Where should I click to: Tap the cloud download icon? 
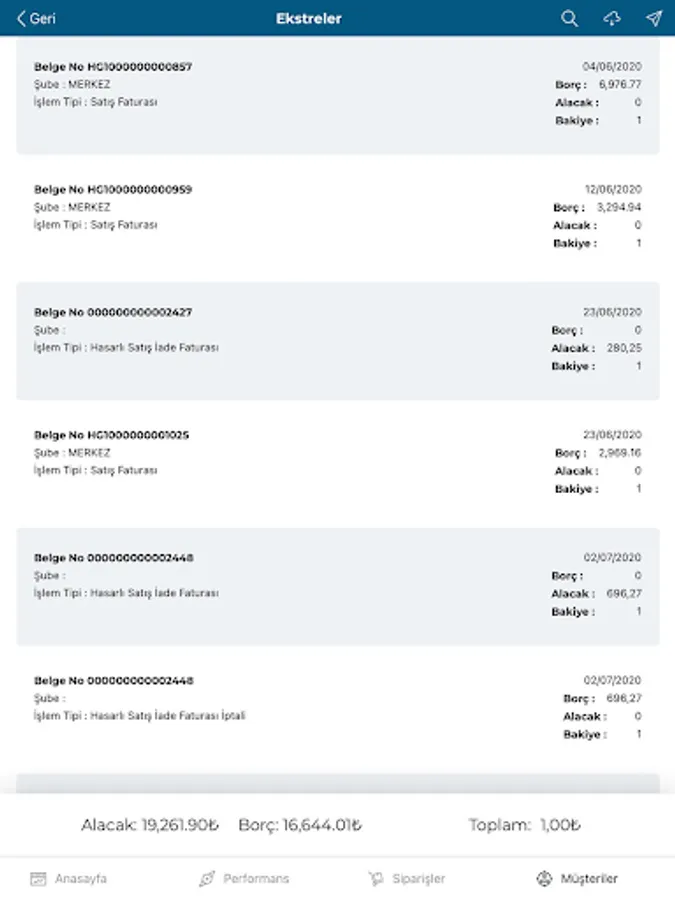[612, 19]
